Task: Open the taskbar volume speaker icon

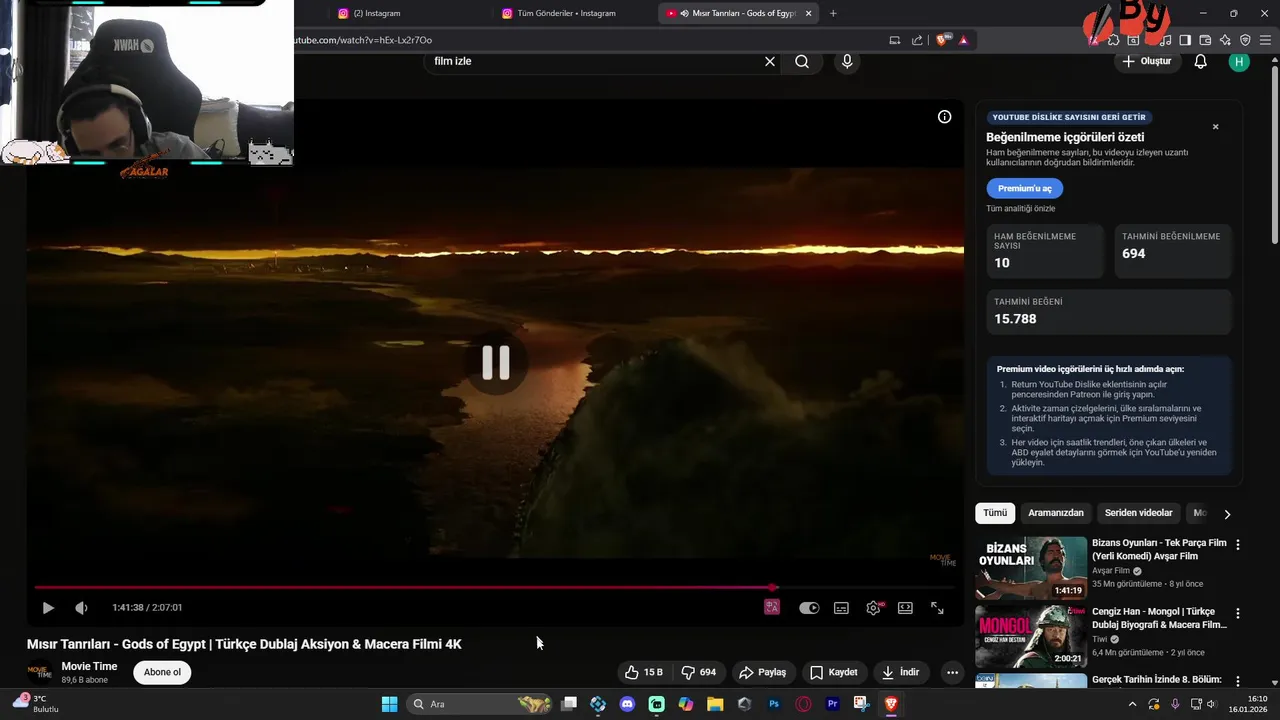Action: point(1211,704)
